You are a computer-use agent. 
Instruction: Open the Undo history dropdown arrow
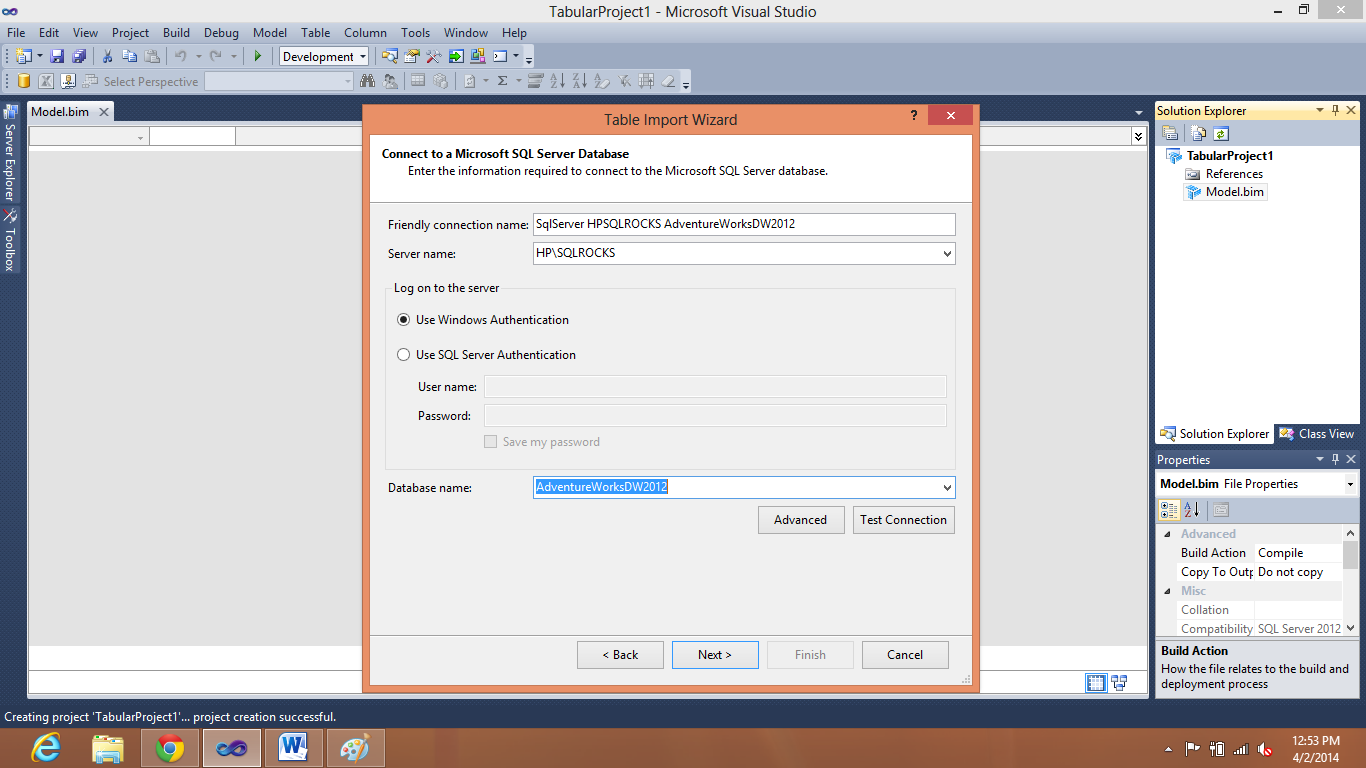tap(199, 56)
